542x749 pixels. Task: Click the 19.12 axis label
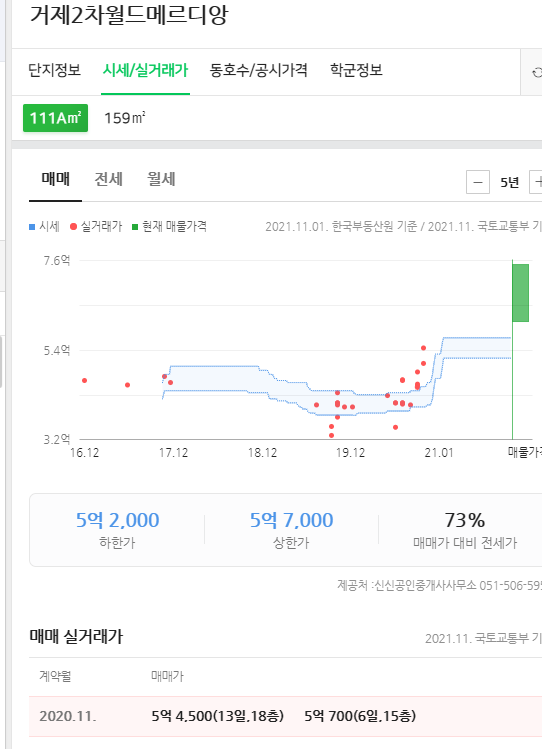[351, 453]
